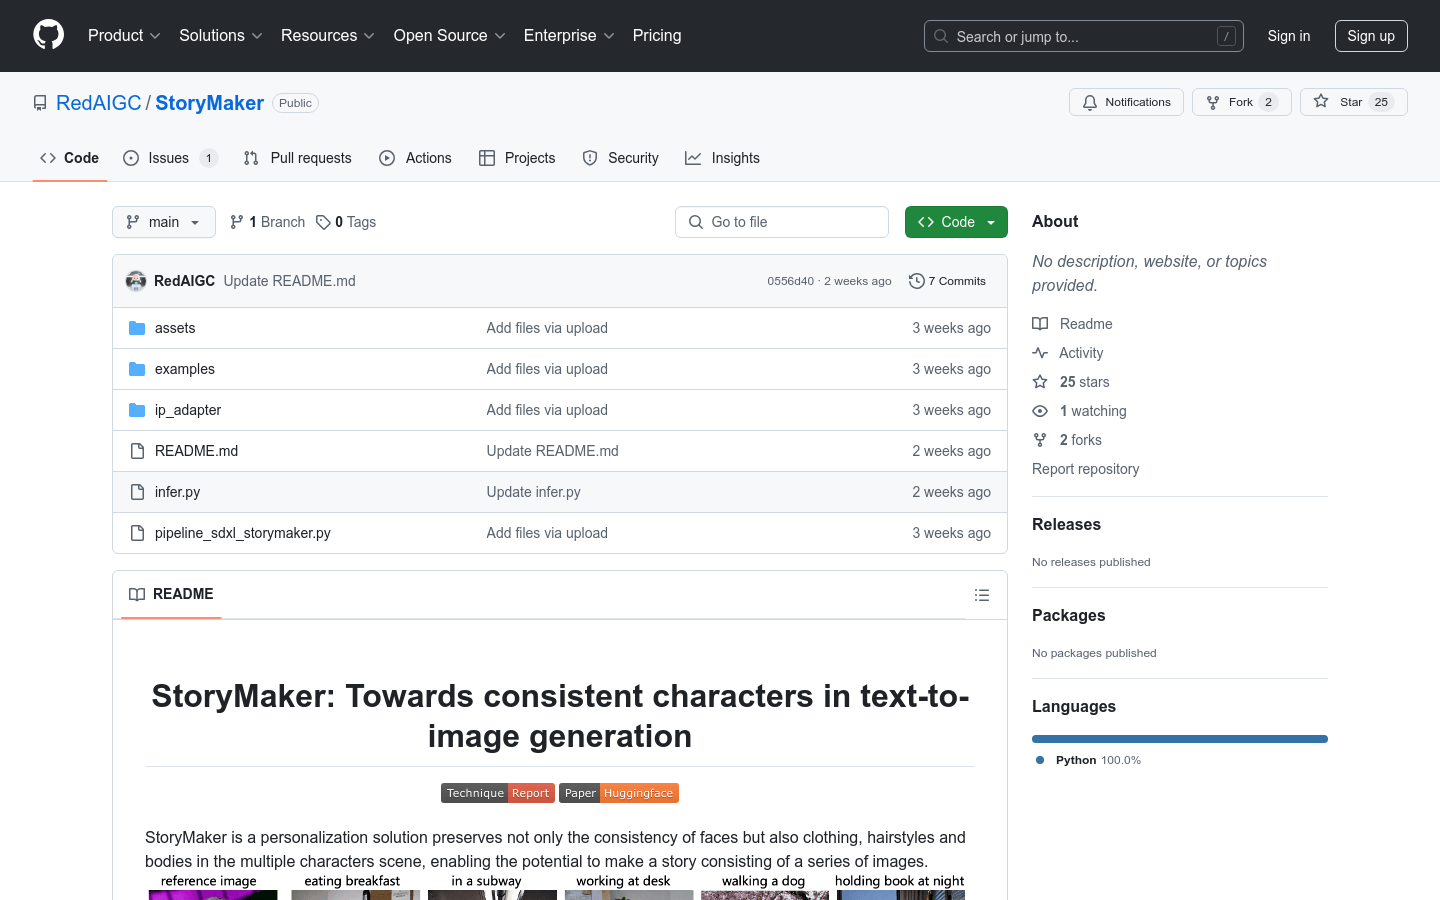Open the Pricing page
1440x900 pixels.
pyautogui.click(x=657, y=35)
